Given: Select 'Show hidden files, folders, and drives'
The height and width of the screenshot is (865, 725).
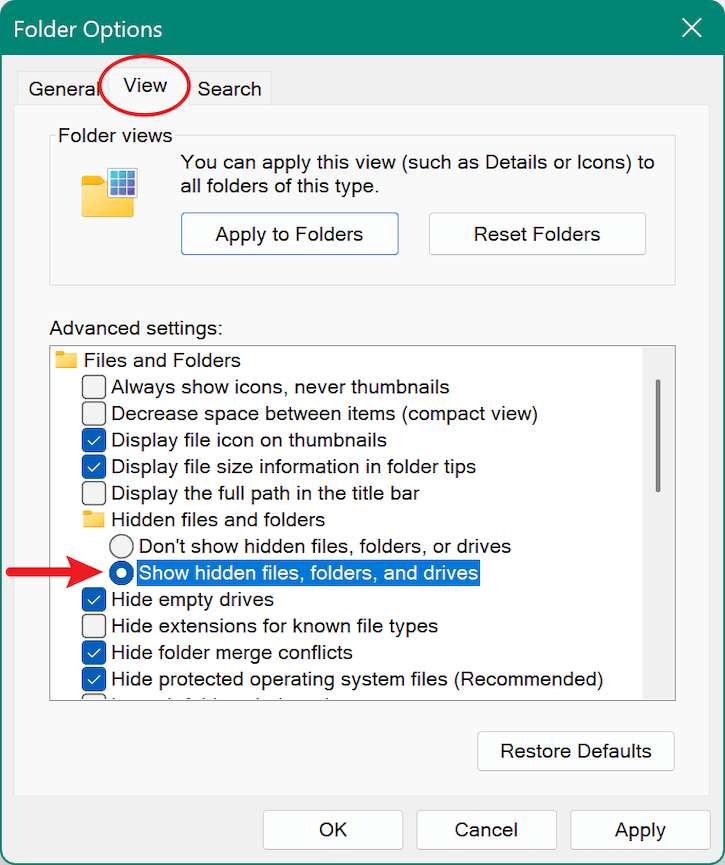Looking at the screenshot, I should coord(121,572).
